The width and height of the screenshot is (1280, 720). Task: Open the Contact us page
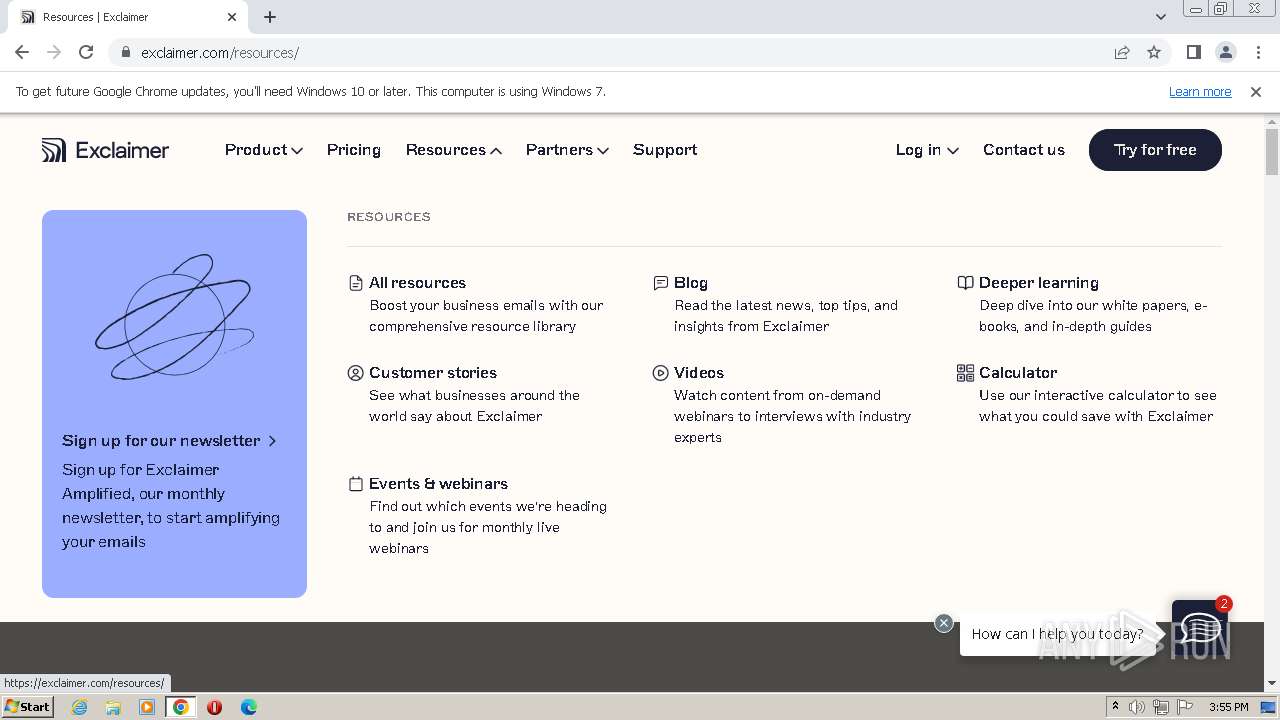[x=1024, y=150]
